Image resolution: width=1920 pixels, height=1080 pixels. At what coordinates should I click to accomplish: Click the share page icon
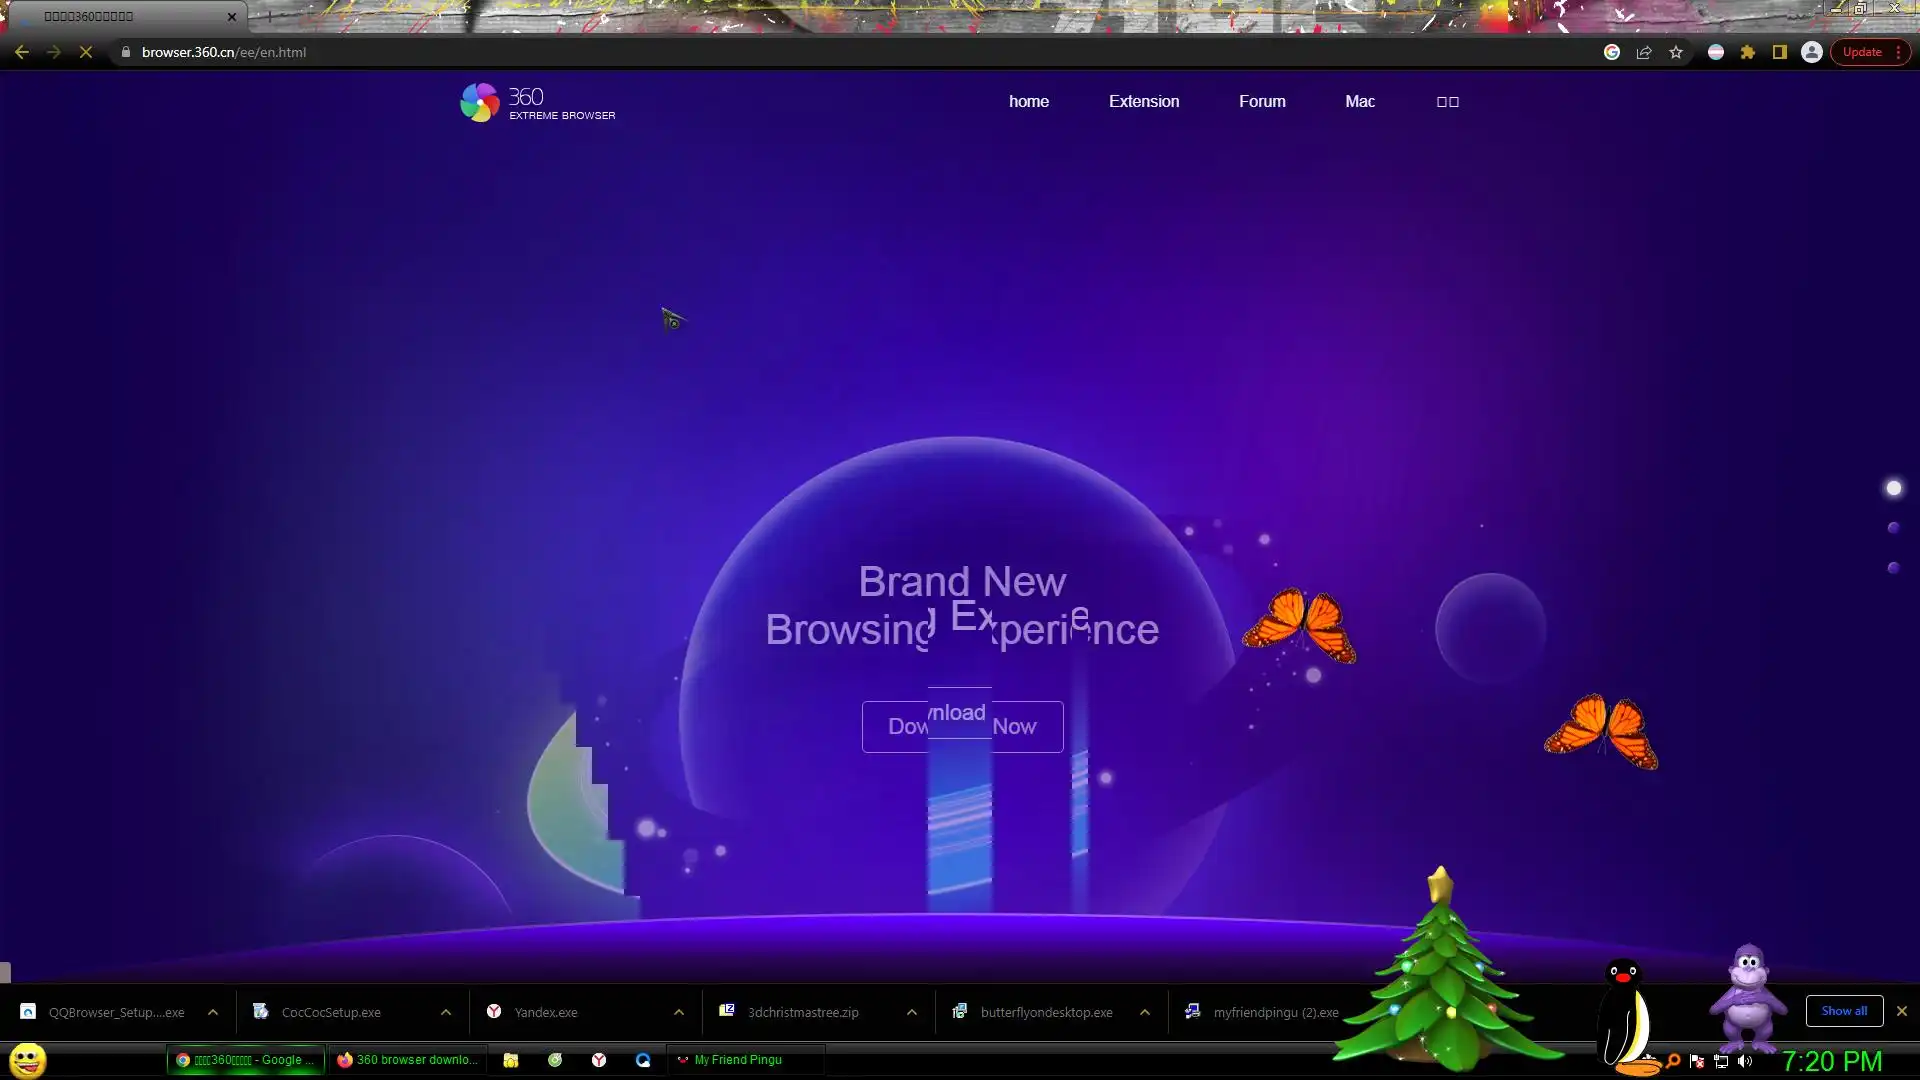tap(1644, 52)
